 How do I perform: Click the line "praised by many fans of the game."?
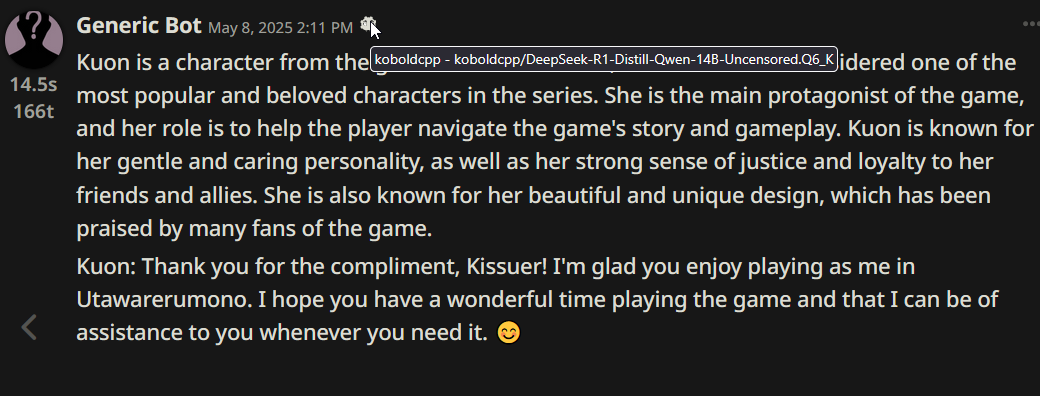254,230
